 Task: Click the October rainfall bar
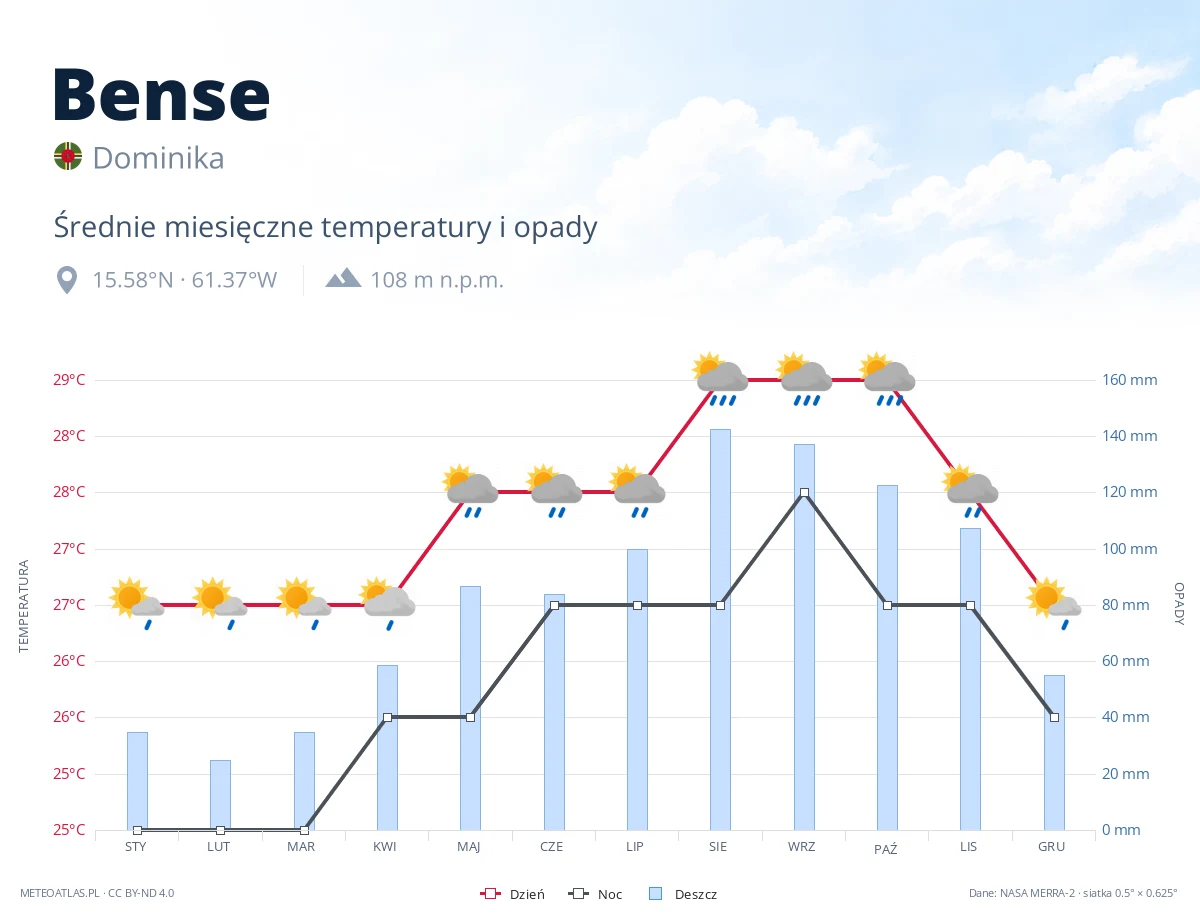(887, 658)
